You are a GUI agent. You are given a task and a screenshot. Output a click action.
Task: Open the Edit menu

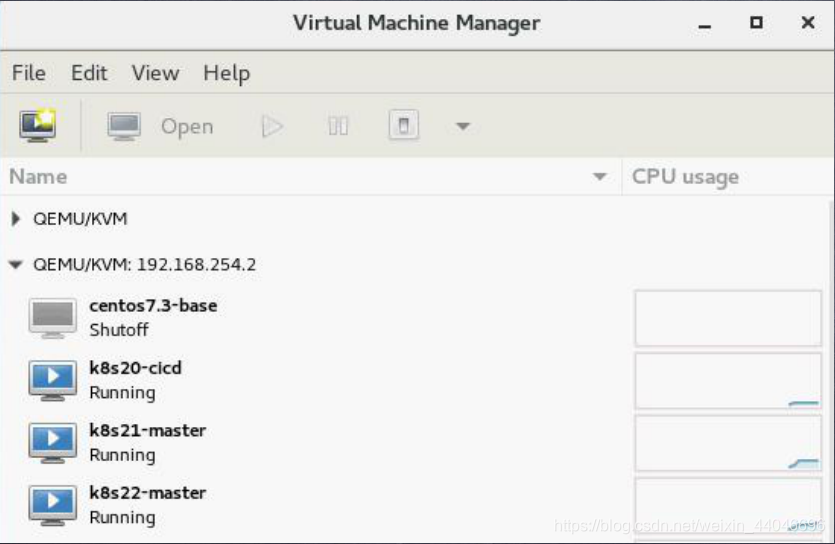[89, 73]
